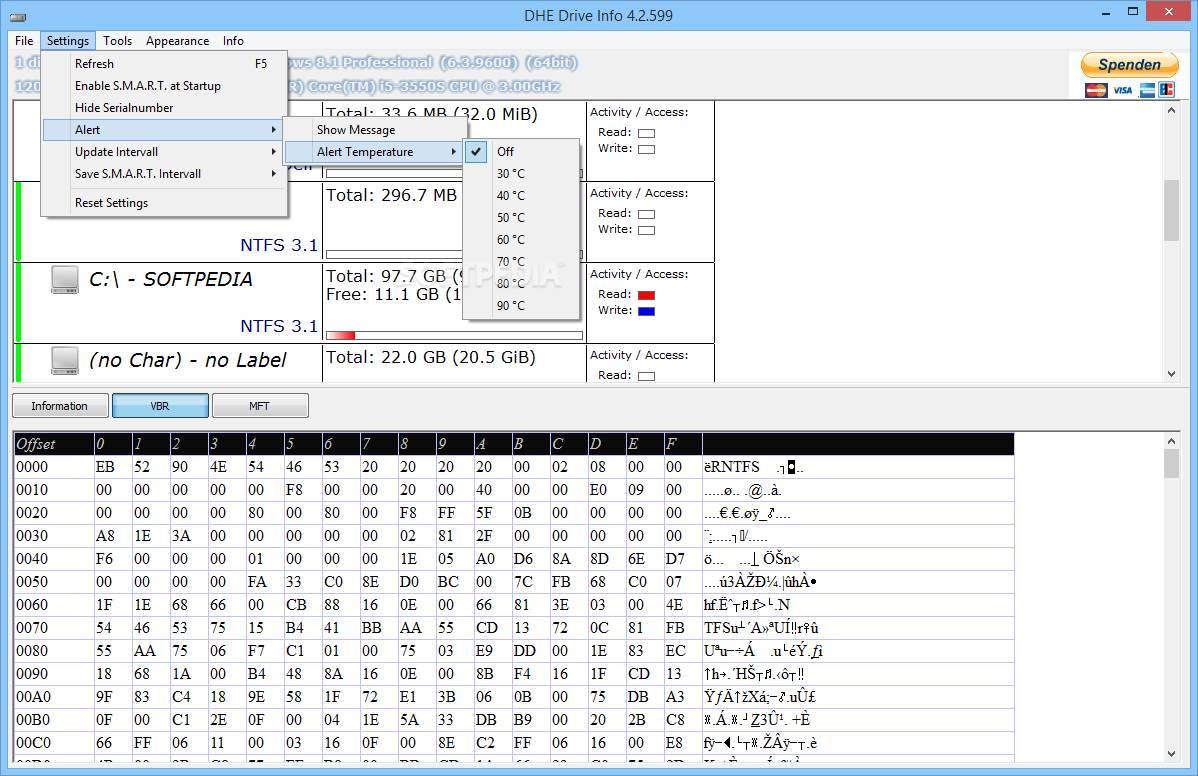
Task: Choose Hide Serialnumber option
Action: pyautogui.click(x=164, y=108)
